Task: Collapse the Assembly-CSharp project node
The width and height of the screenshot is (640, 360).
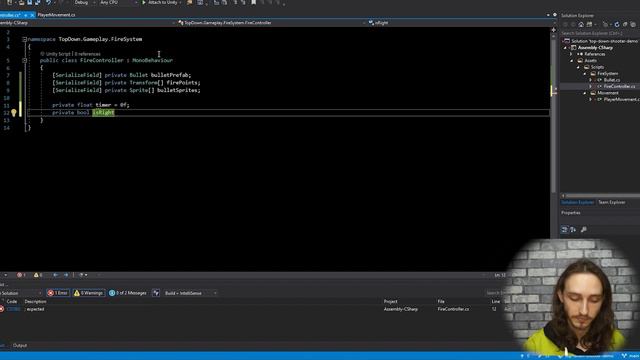Action: pyautogui.click(x=566, y=48)
